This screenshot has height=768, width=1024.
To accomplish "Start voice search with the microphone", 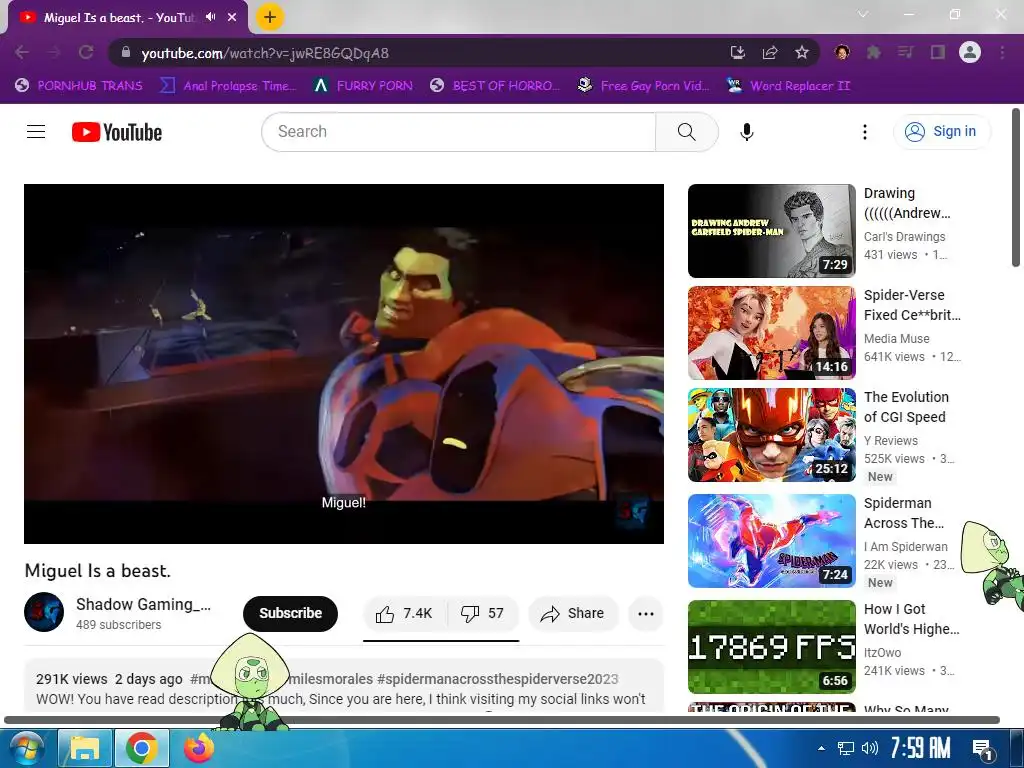I will pyautogui.click(x=746, y=132).
